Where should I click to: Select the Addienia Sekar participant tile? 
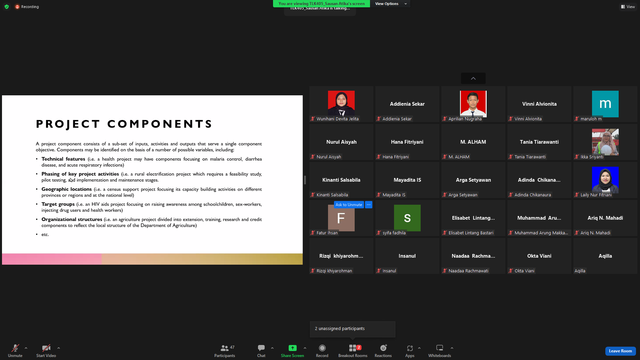pos(407,104)
